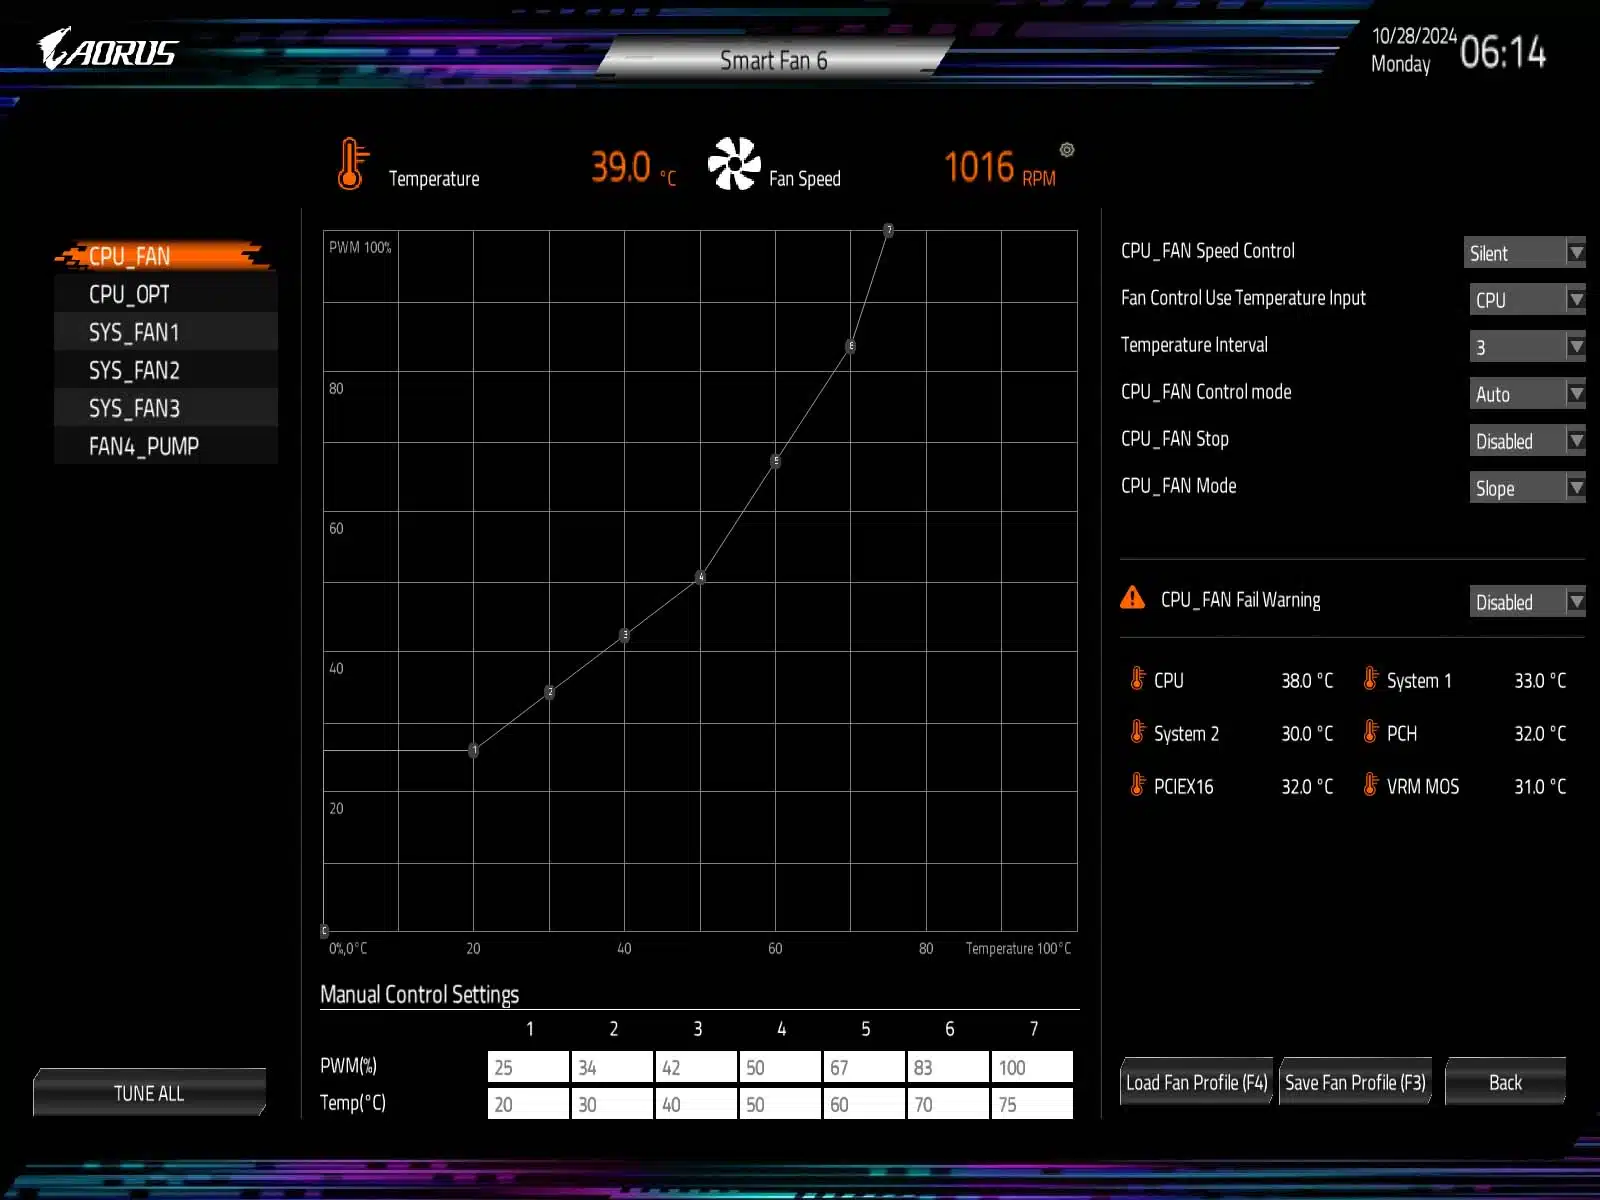Click the 10/28/2024 date
Viewport: 1600px width, 1200px height.
(1414, 36)
